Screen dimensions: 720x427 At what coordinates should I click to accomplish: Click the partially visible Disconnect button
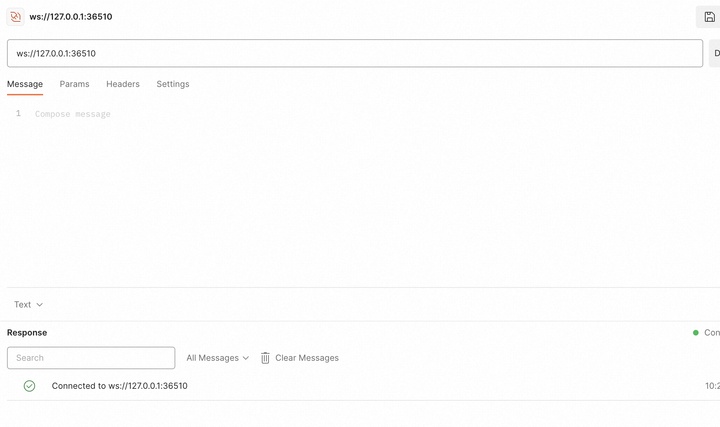tap(714, 53)
